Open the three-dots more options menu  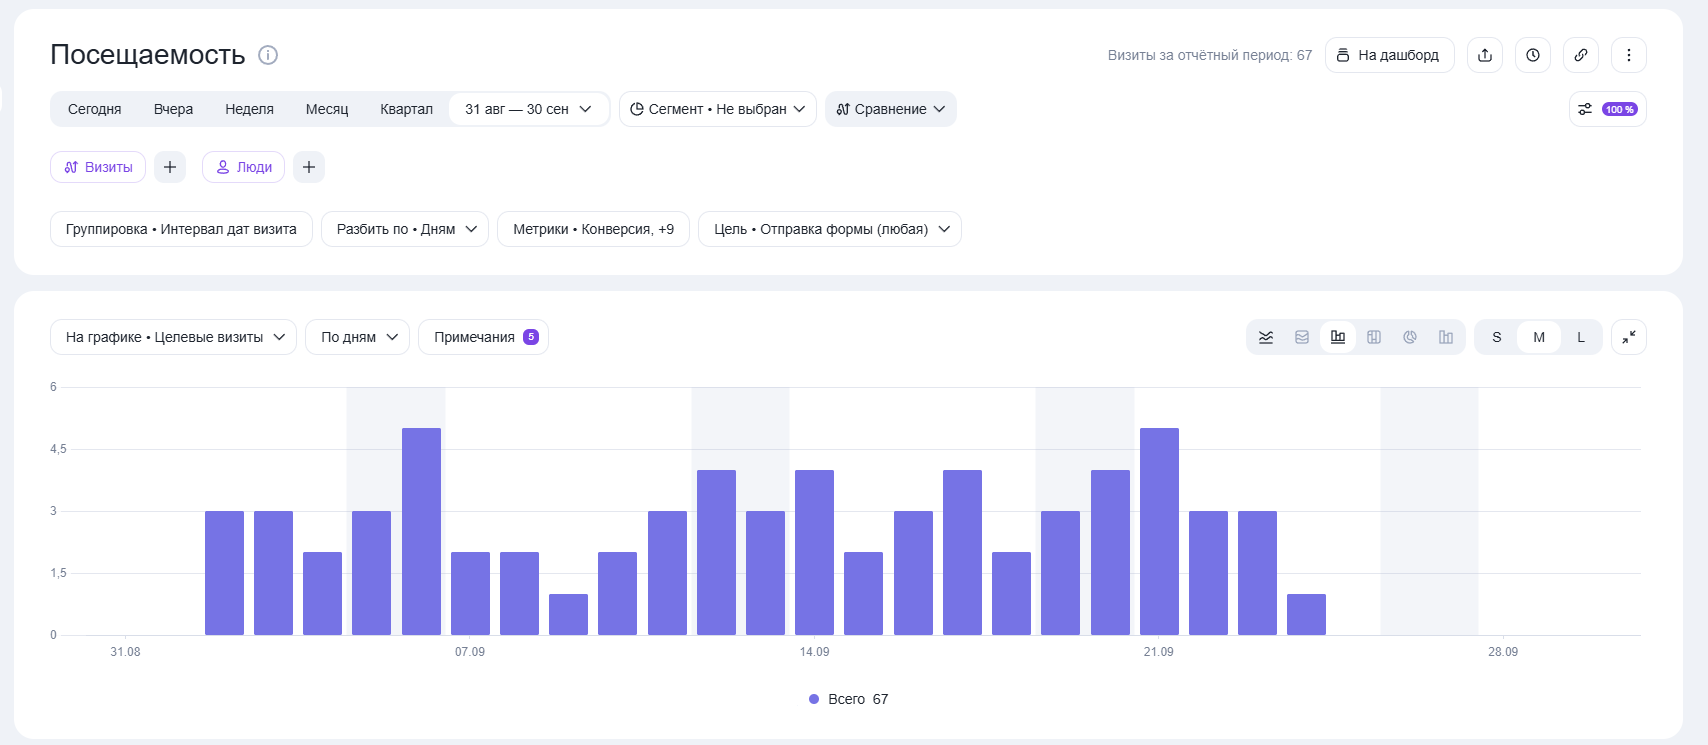(1629, 55)
